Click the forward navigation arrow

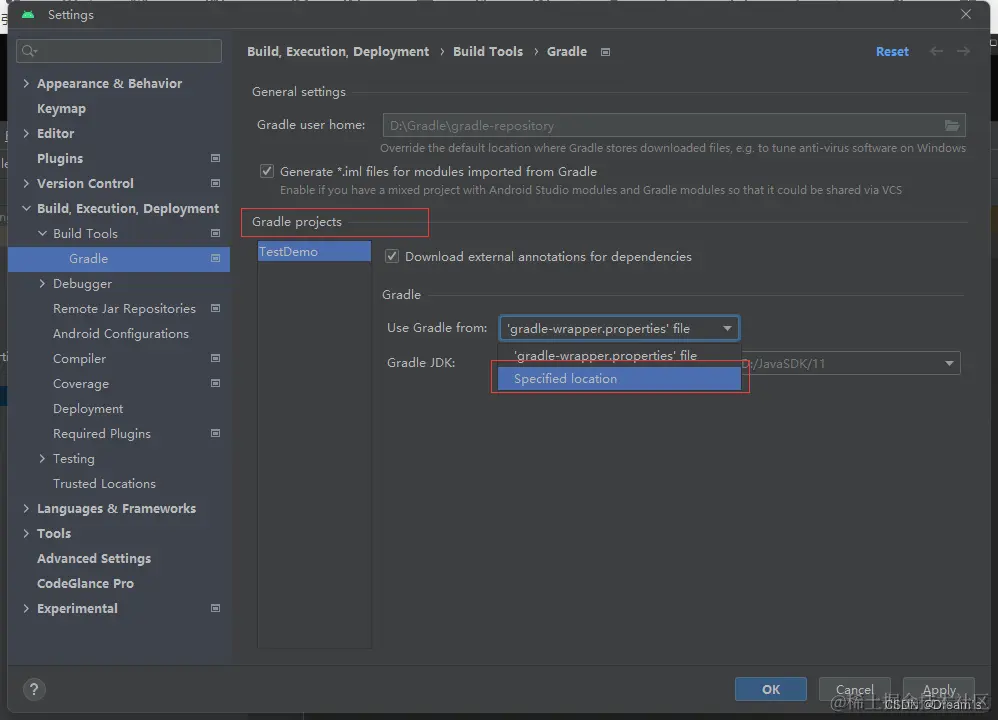point(963,51)
